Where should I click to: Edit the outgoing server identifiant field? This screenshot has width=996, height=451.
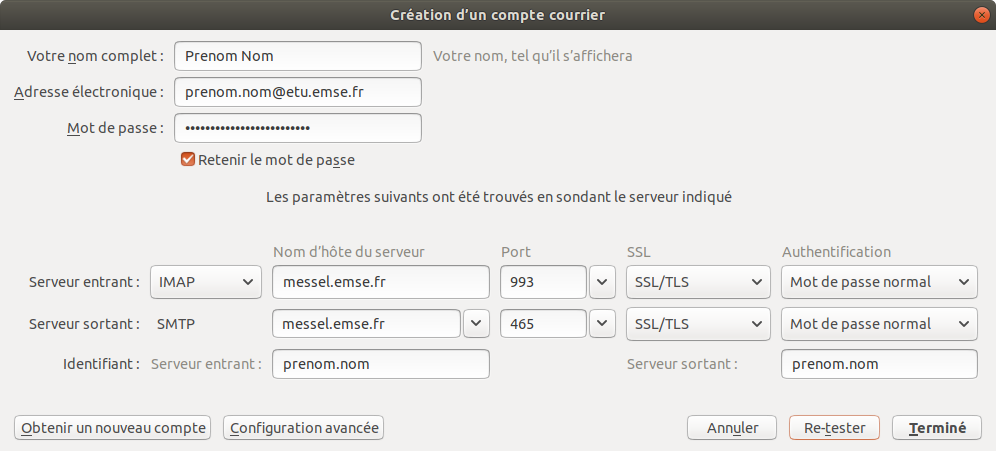(x=878, y=364)
